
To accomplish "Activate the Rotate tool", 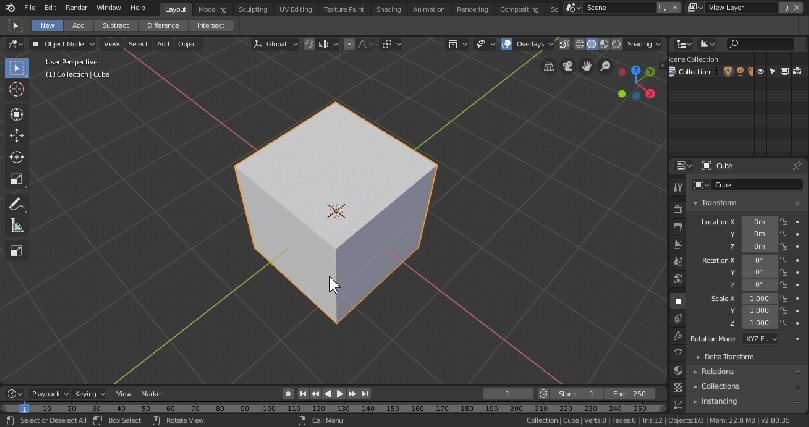I will [x=17, y=157].
